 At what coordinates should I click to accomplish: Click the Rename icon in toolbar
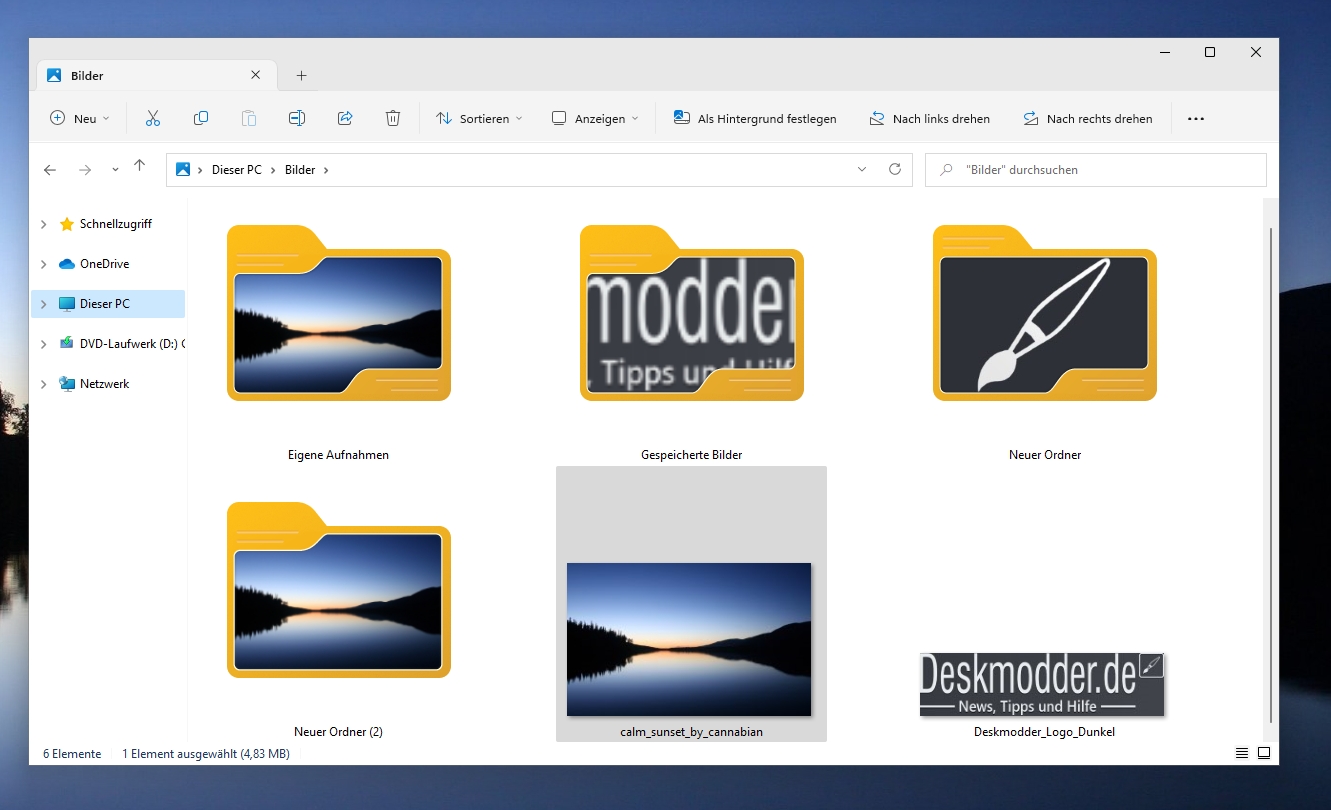(x=297, y=118)
